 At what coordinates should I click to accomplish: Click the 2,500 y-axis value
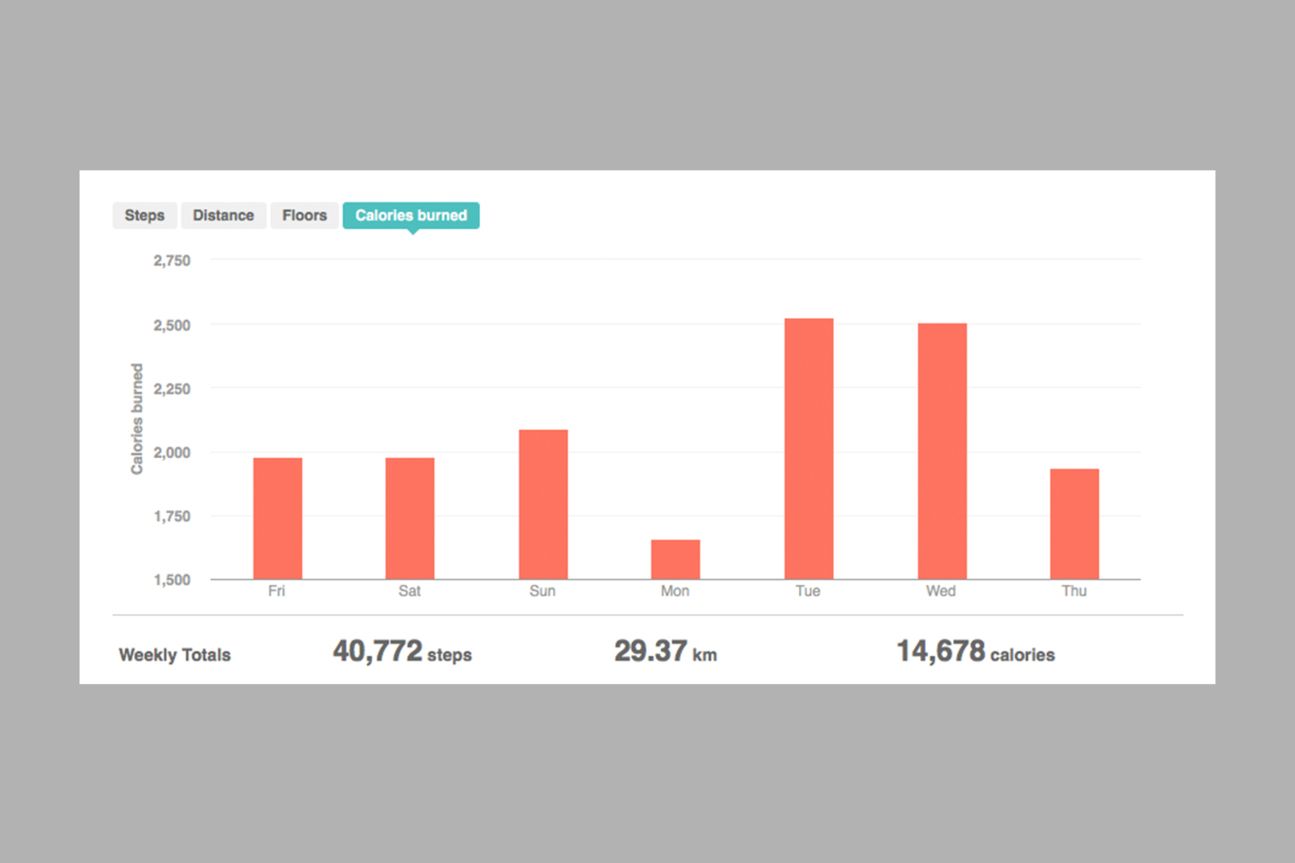(172, 325)
